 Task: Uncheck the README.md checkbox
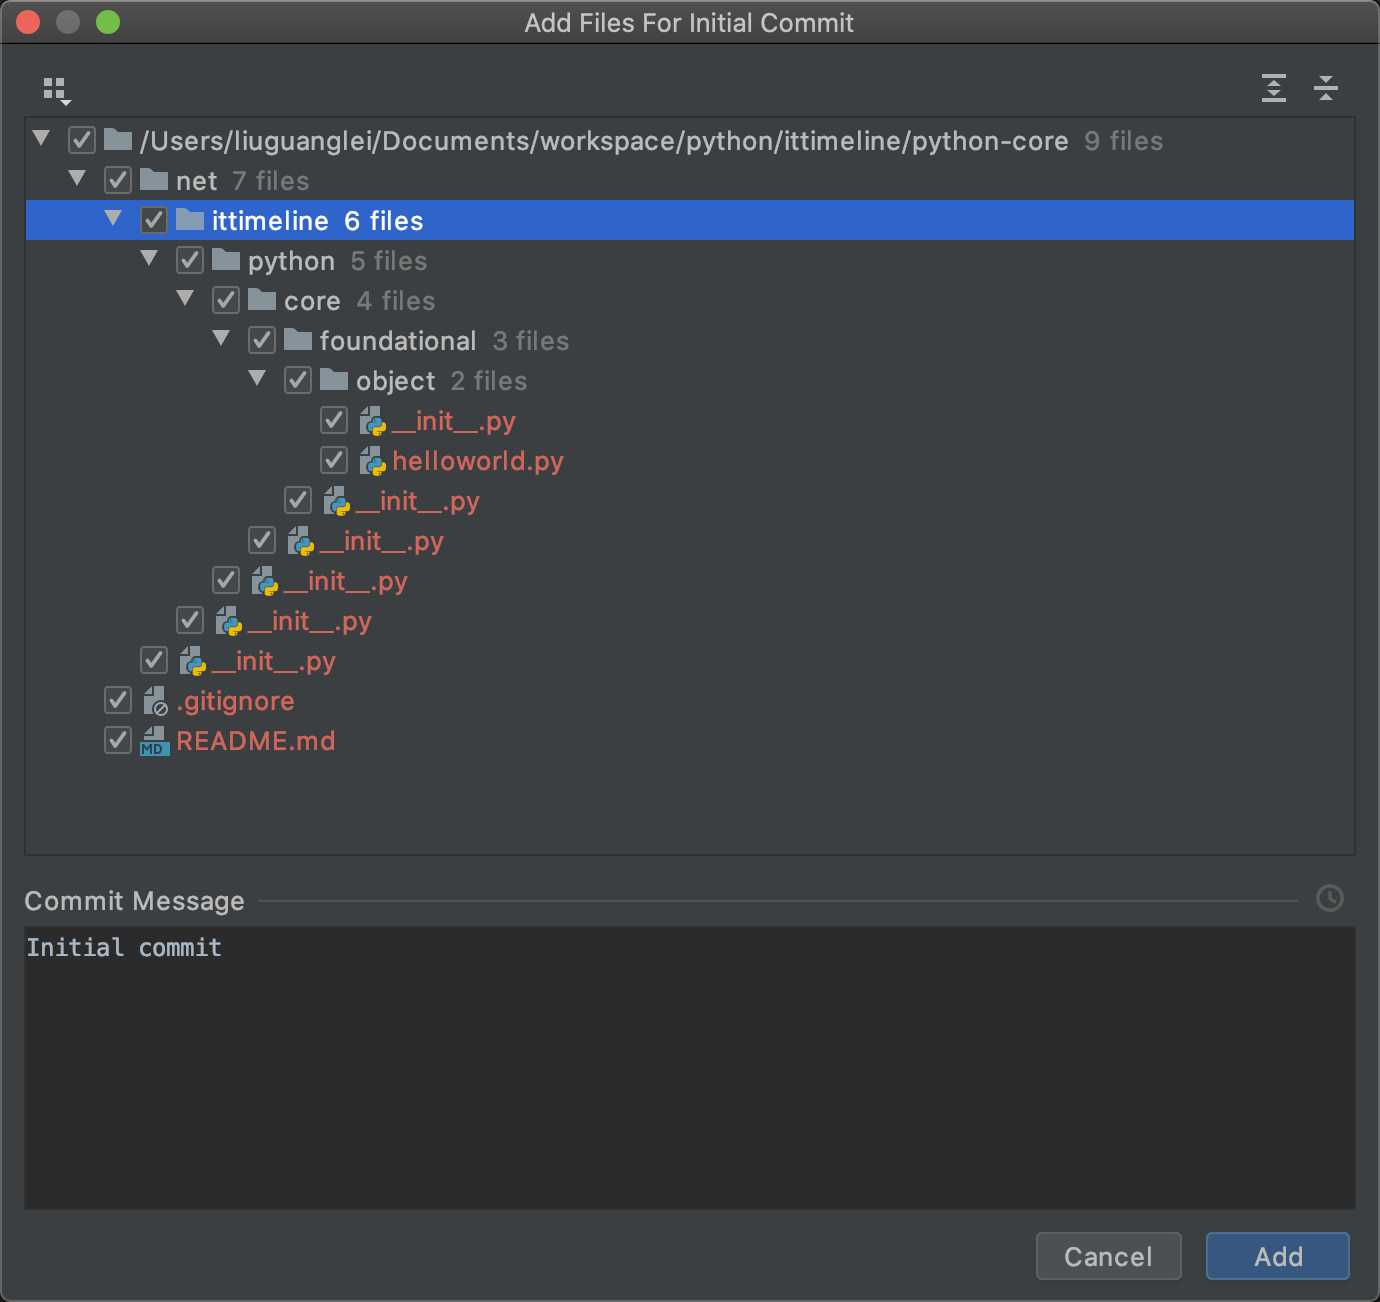118,740
